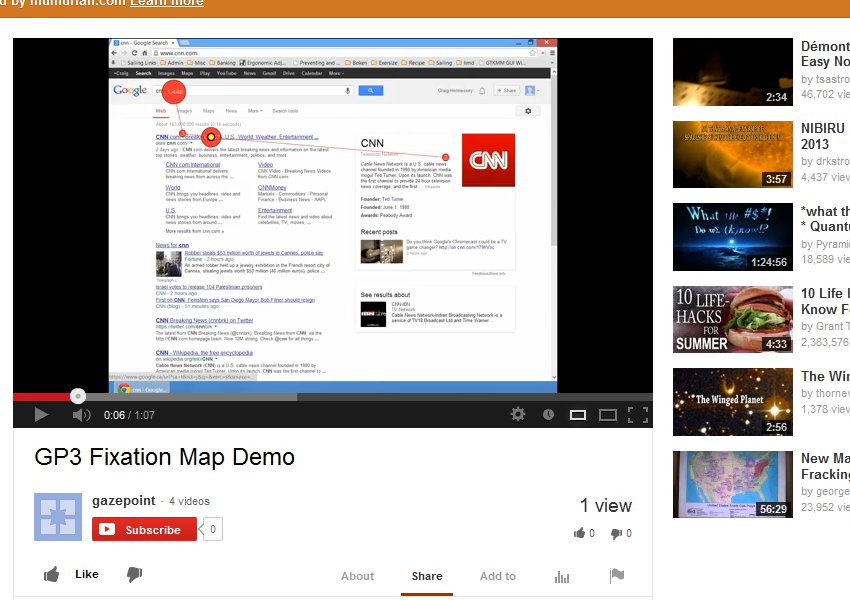Click the *what th suggested video title
Viewport: 850px width, 600px height.
pyautogui.click(x=826, y=219)
